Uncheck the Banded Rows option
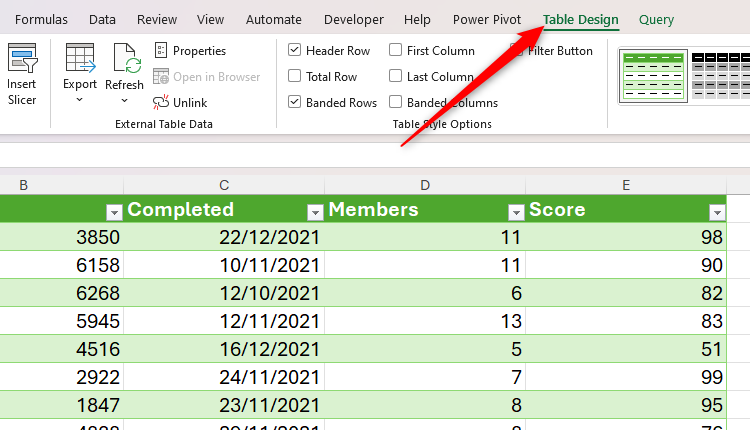This screenshot has height=430, width=750. click(x=295, y=102)
